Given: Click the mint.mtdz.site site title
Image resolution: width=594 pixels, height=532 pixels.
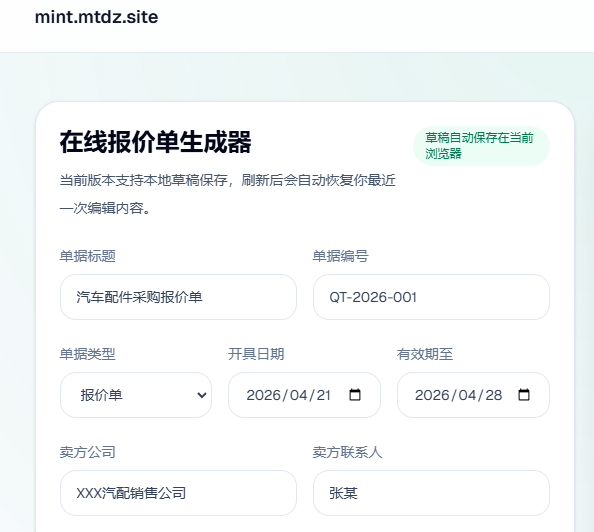Looking at the screenshot, I should tap(96, 17).
